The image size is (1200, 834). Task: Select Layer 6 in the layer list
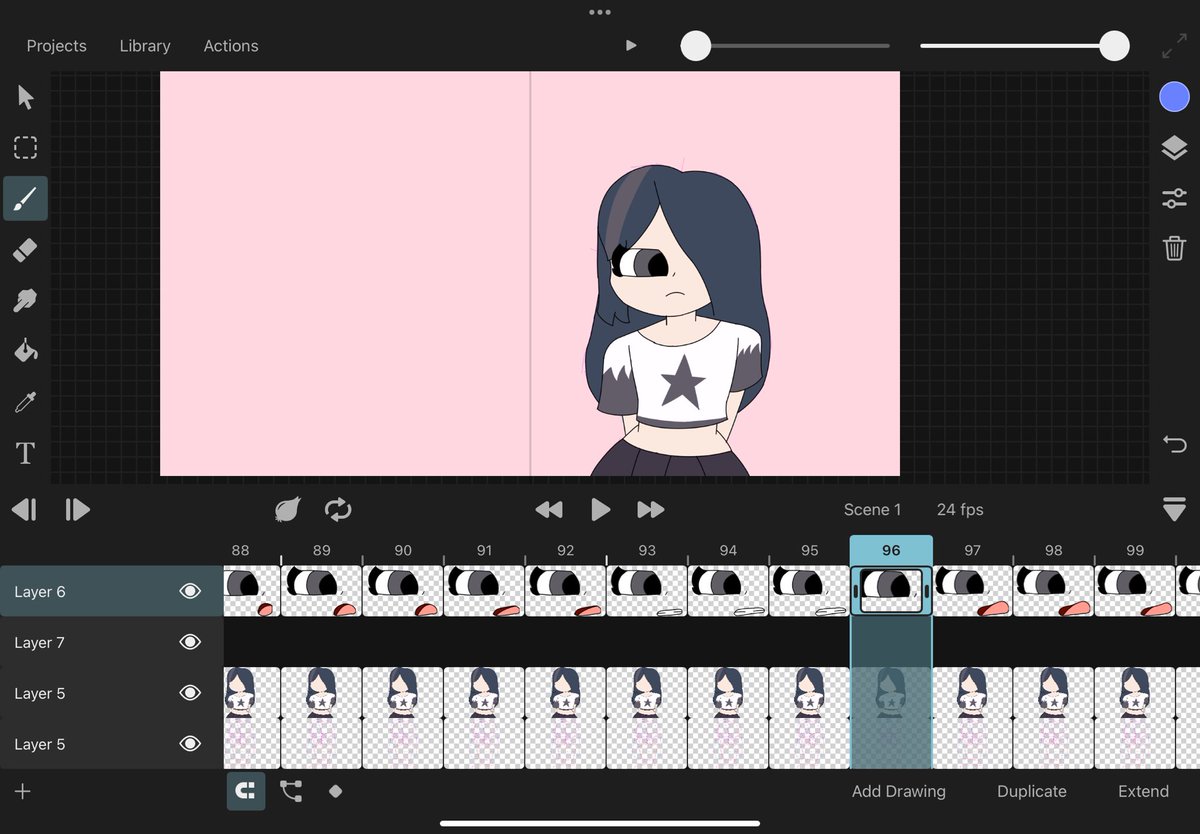click(111, 591)
